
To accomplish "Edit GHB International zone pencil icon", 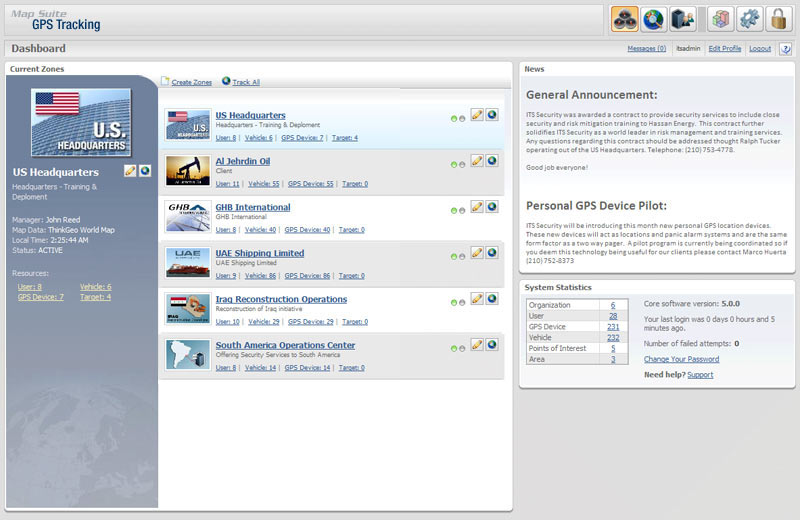I will [477, 207].
